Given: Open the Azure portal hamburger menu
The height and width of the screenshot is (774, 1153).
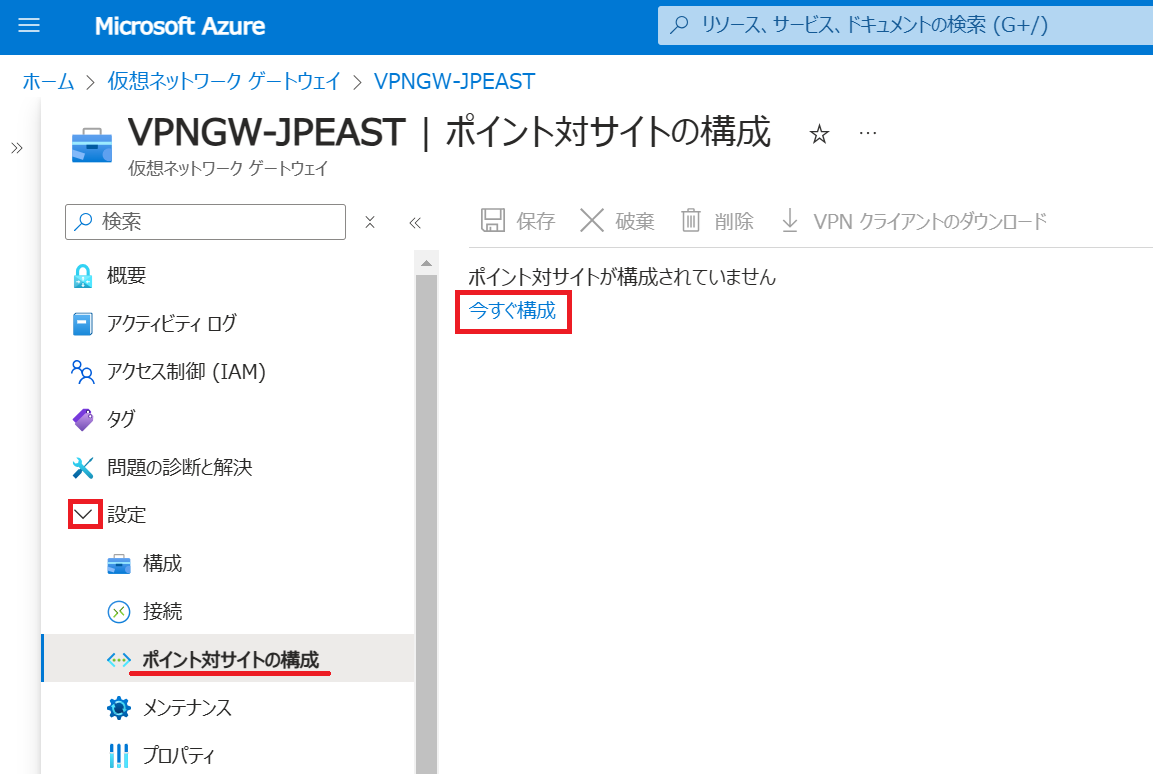Looking at the screenshot, I should pos(29,26).
